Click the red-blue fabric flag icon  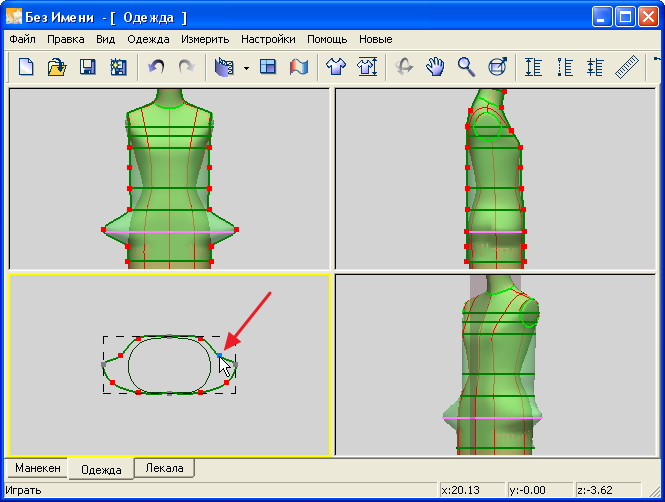coord(299,67)
